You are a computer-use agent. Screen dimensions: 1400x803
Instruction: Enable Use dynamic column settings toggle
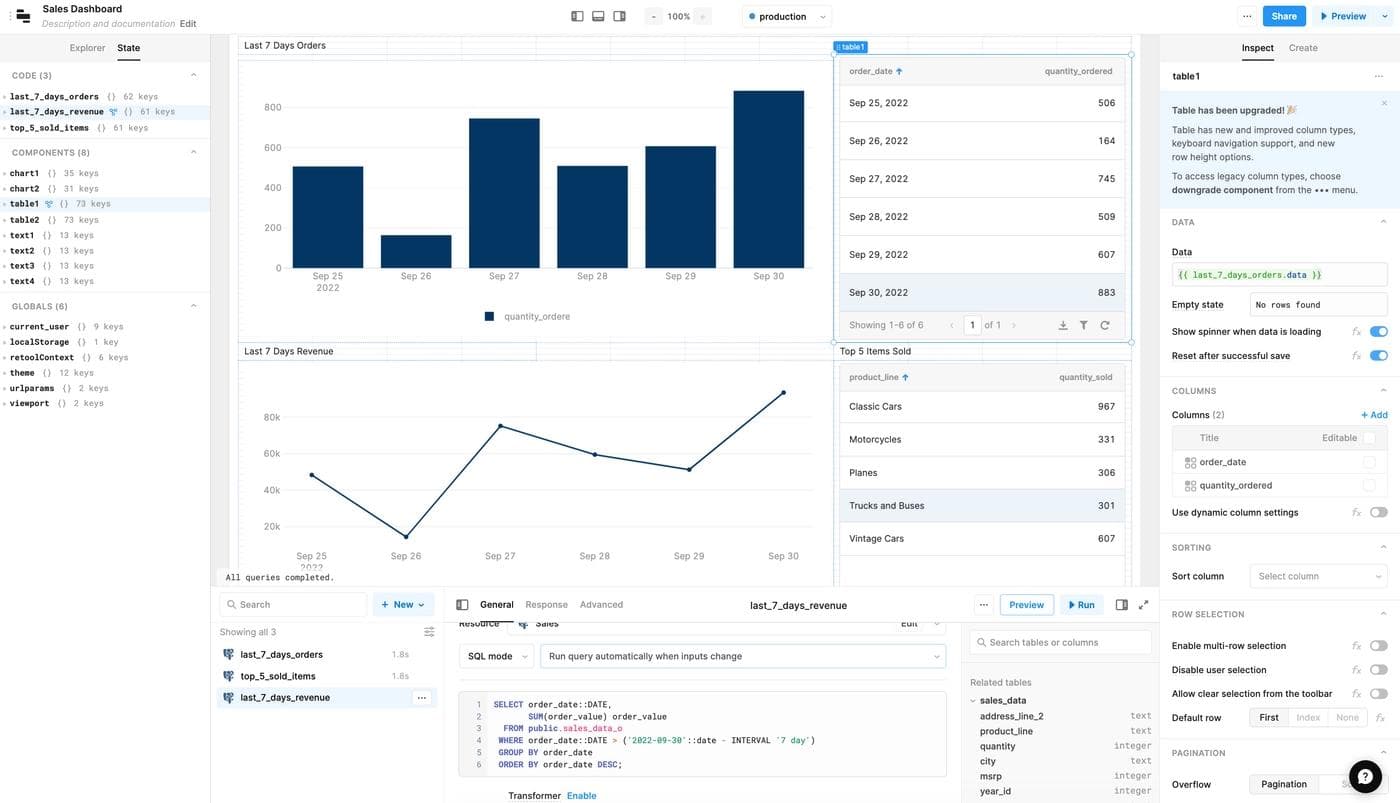click(1378, 513)
